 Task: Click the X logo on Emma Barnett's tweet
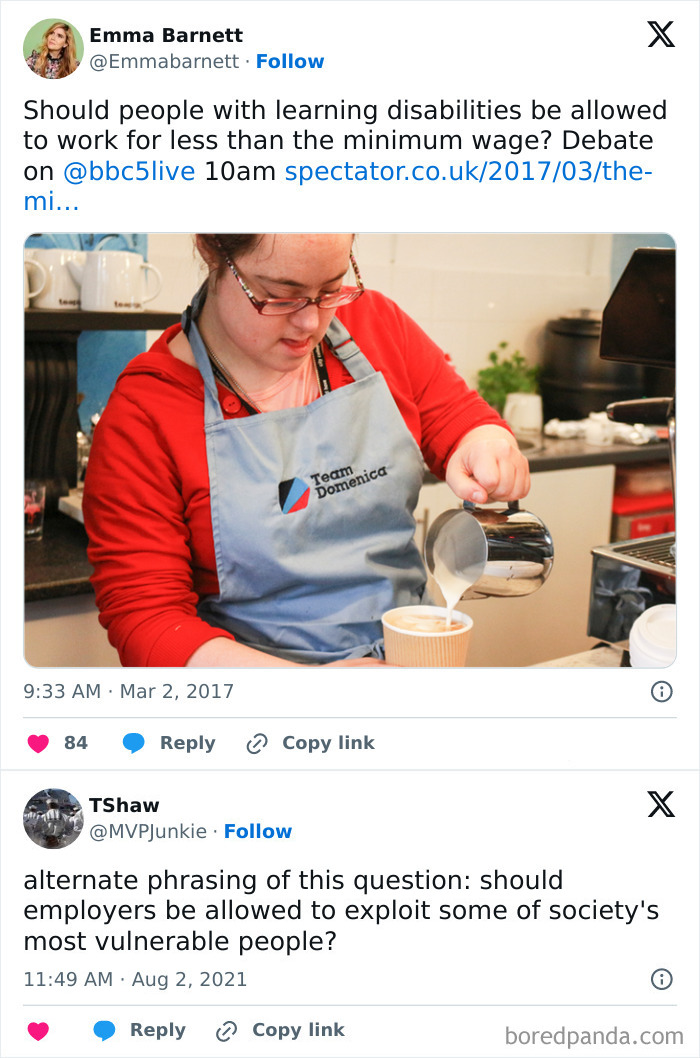661,34
